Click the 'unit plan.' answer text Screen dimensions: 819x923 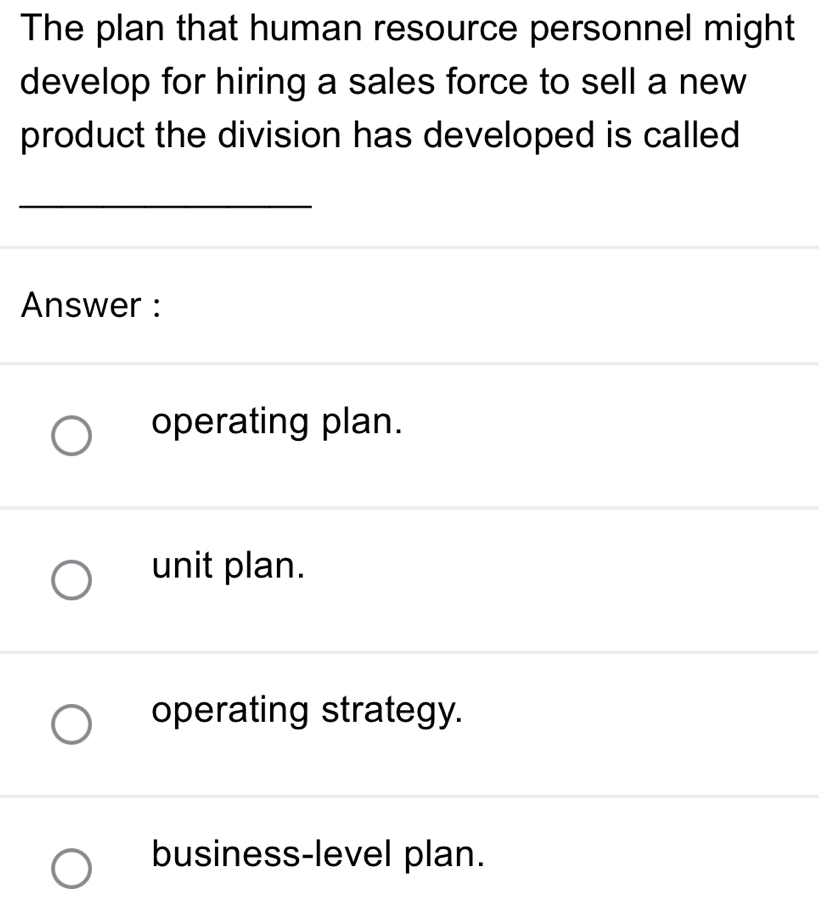[x=227, y=567]
